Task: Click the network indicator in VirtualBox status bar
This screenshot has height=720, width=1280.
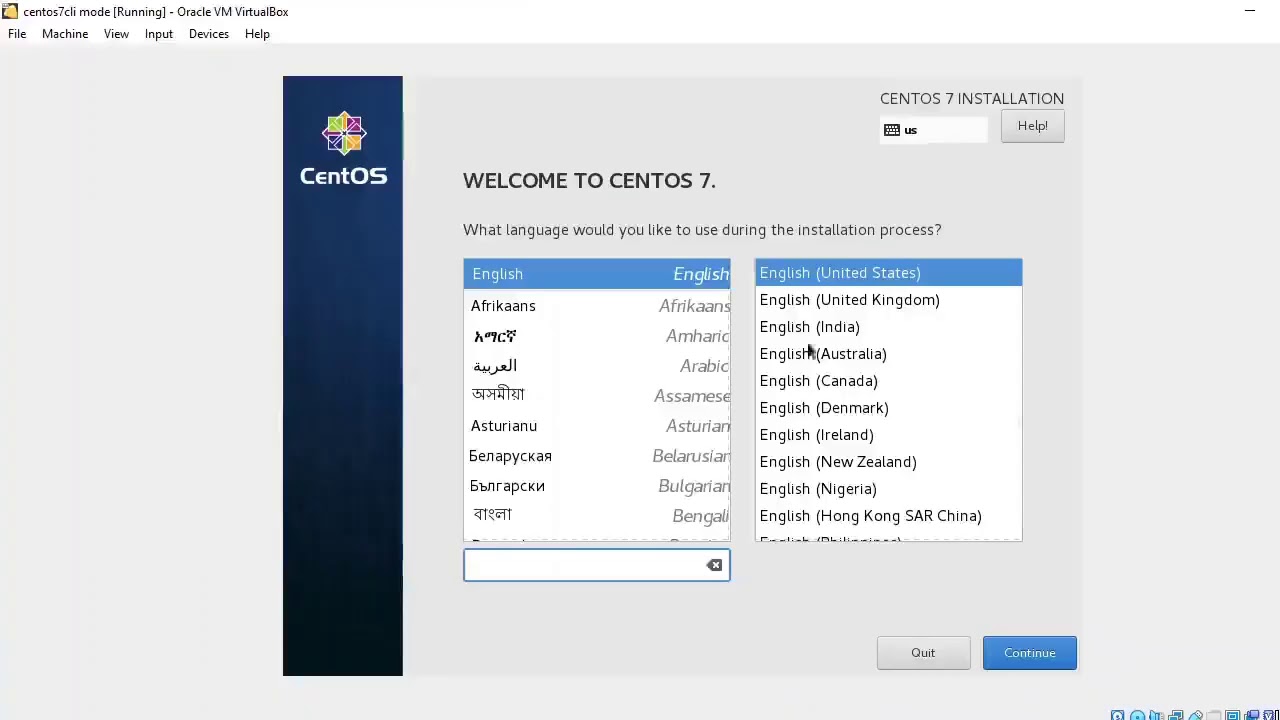Action: coord(1176,716)
